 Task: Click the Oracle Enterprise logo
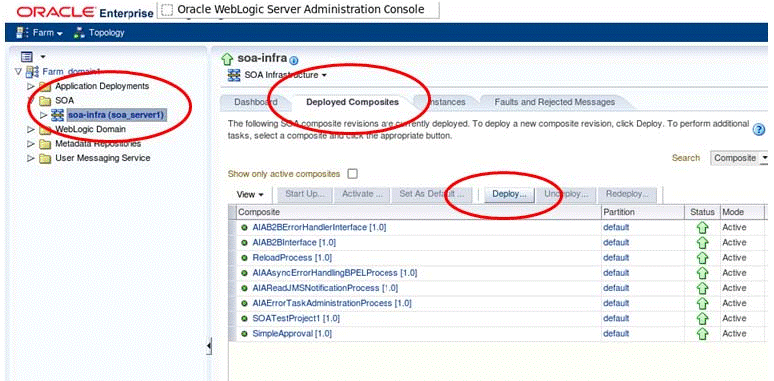(85, 12)
